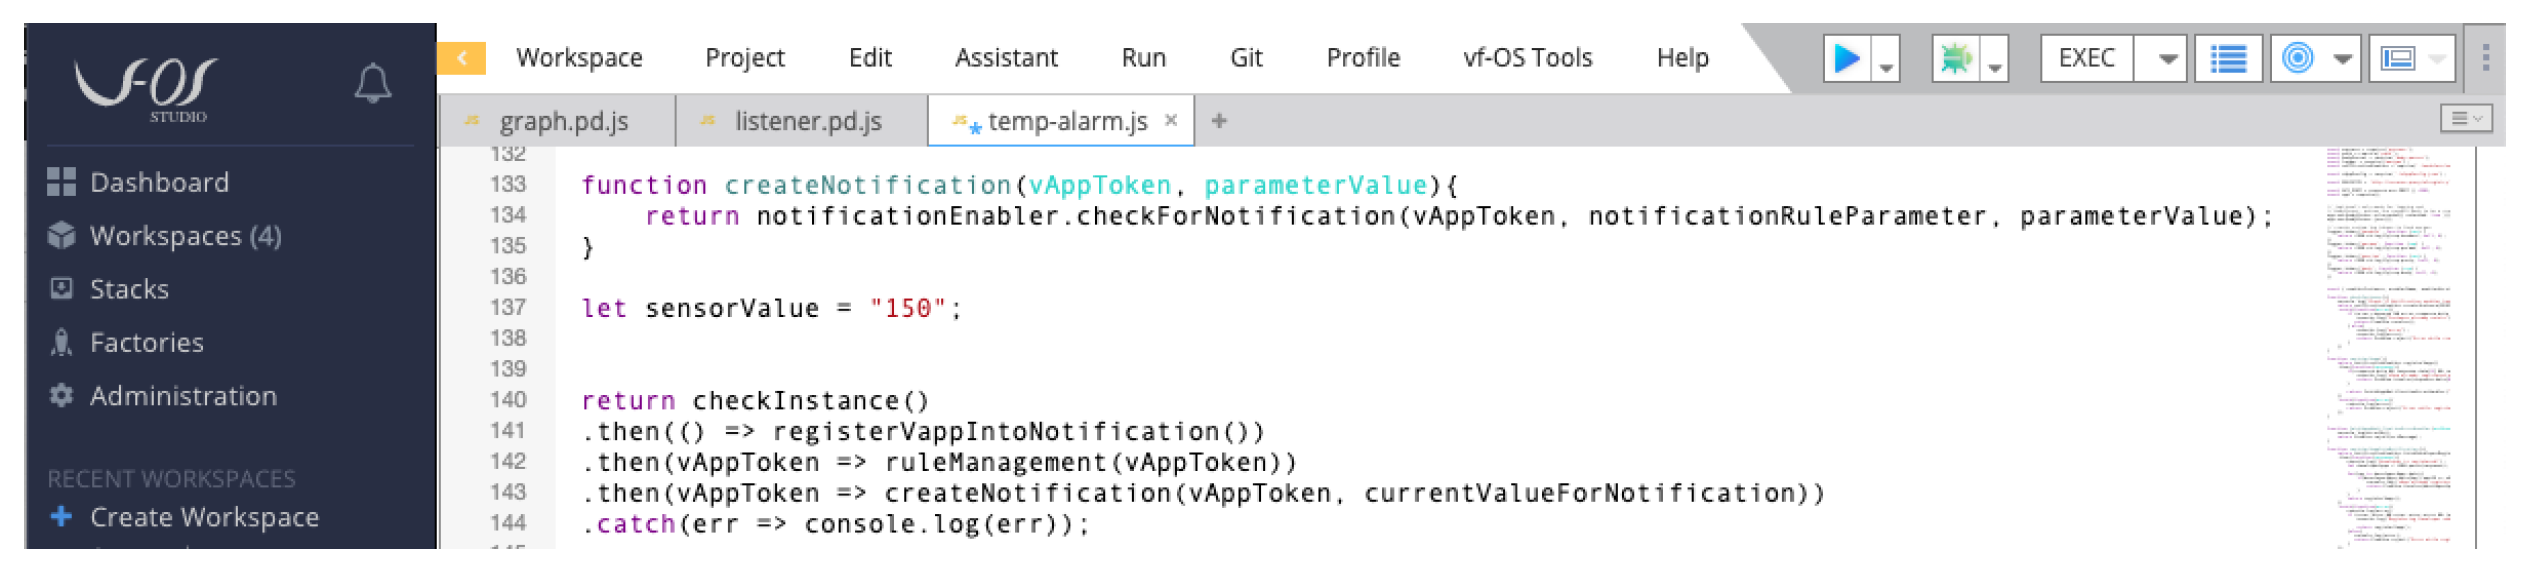This screenshot has height=579, width=2528.
Task: Open the editor tabs list menu
Action: pyautogui.click(x=2465, y=119)
